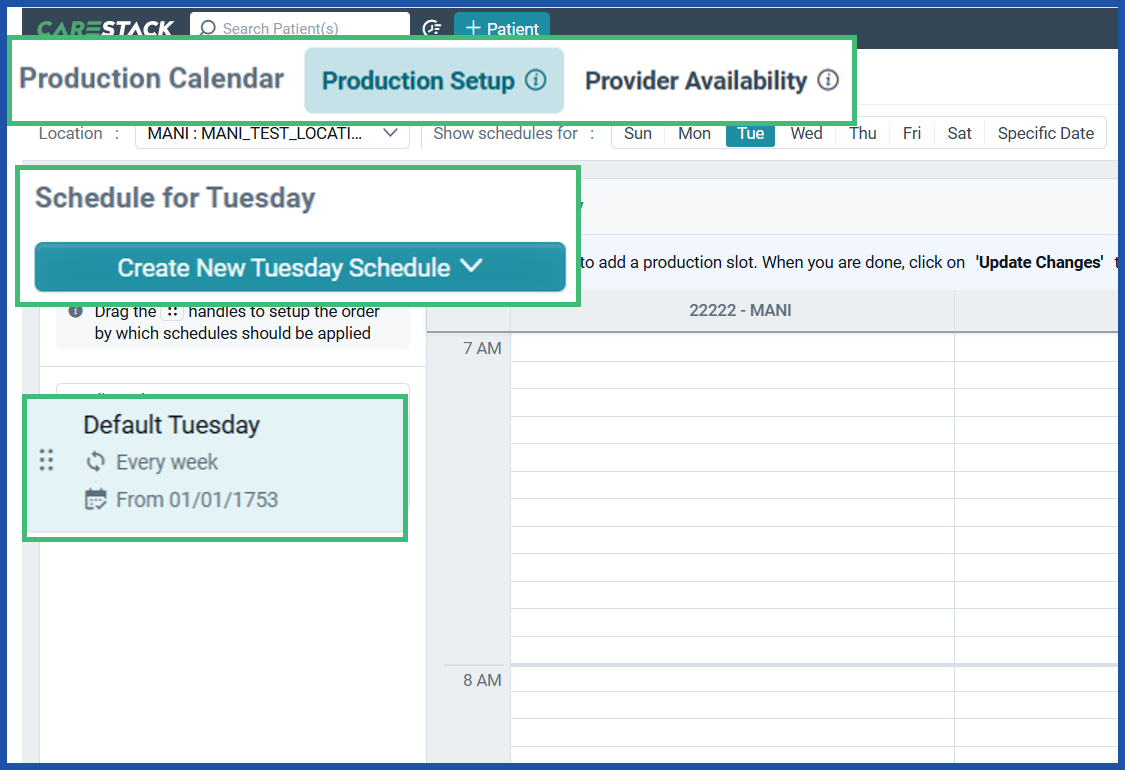The height and width of the screenshot is (770, 1125).
Task: Select Sunday in the schedule day selector
Action: [x=638, y=132]
